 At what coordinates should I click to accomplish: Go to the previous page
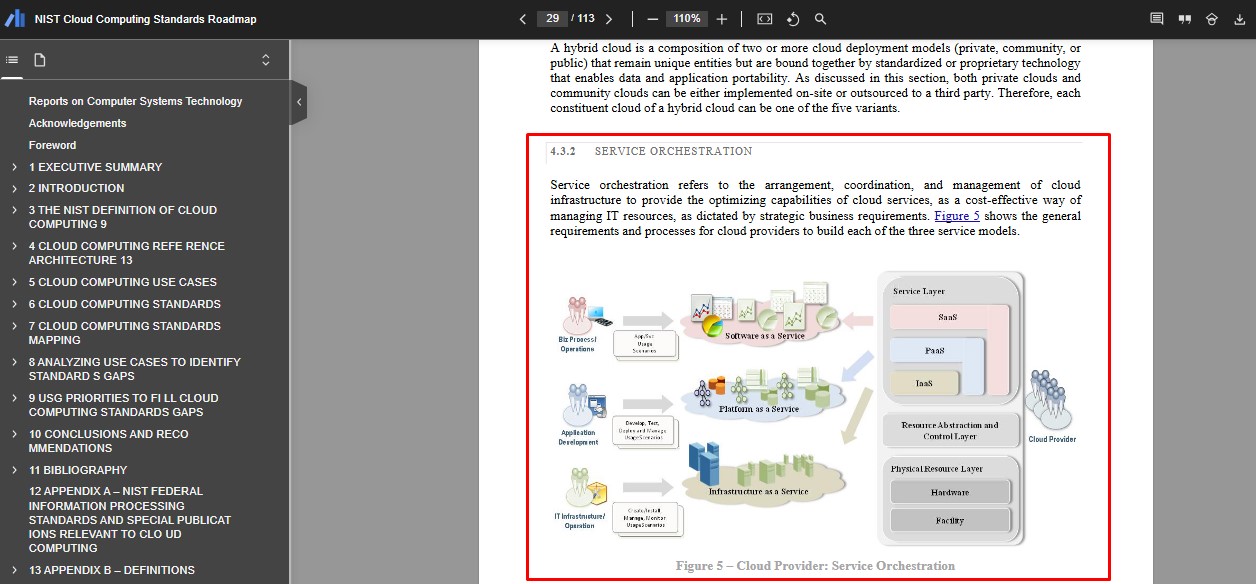tap(522, 19)
